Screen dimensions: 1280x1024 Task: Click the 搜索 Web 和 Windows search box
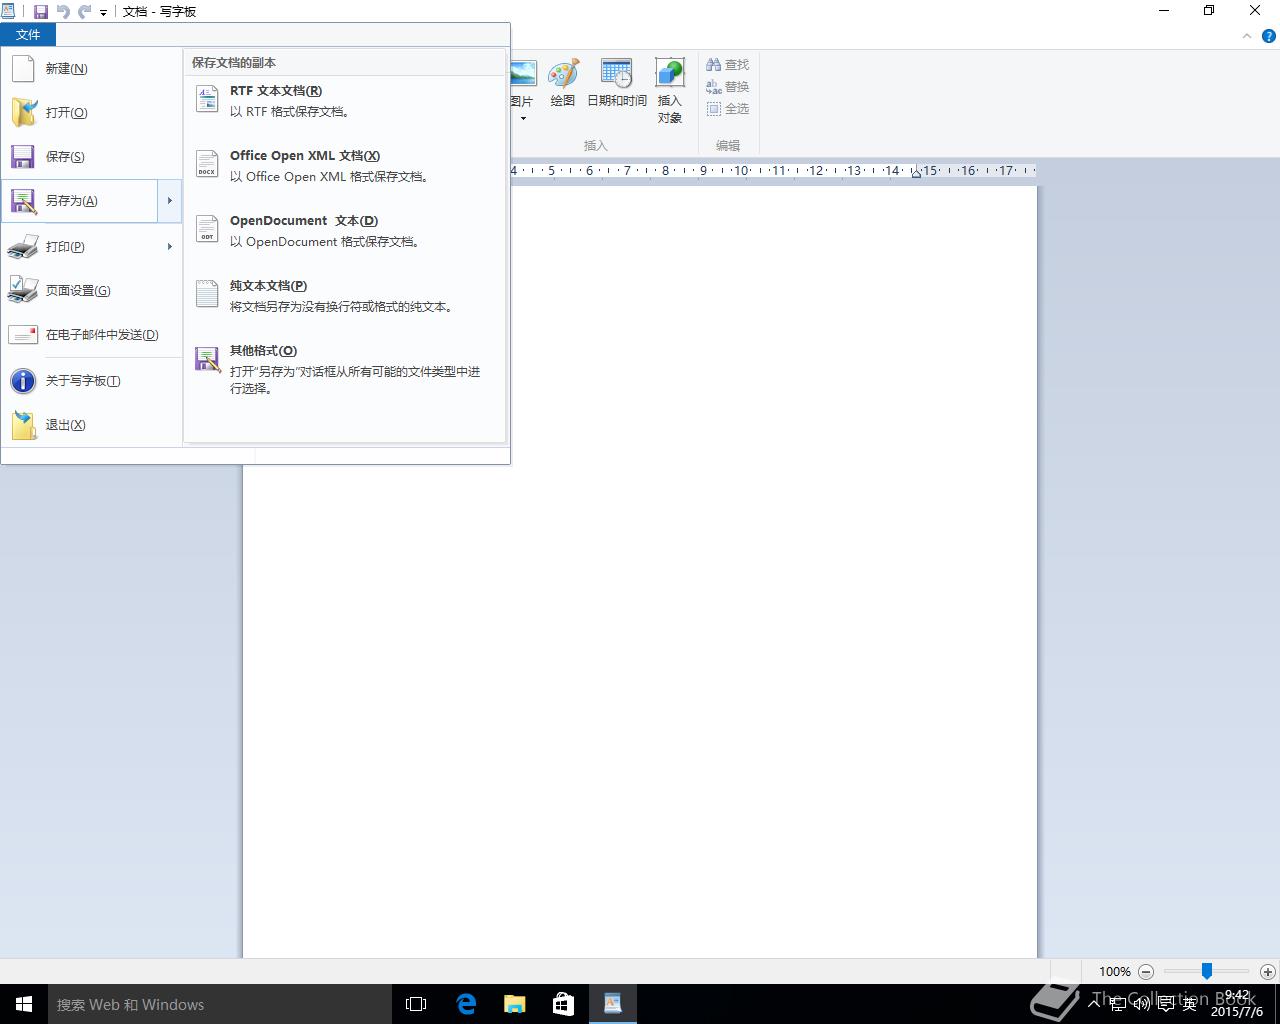point(220,1004)
